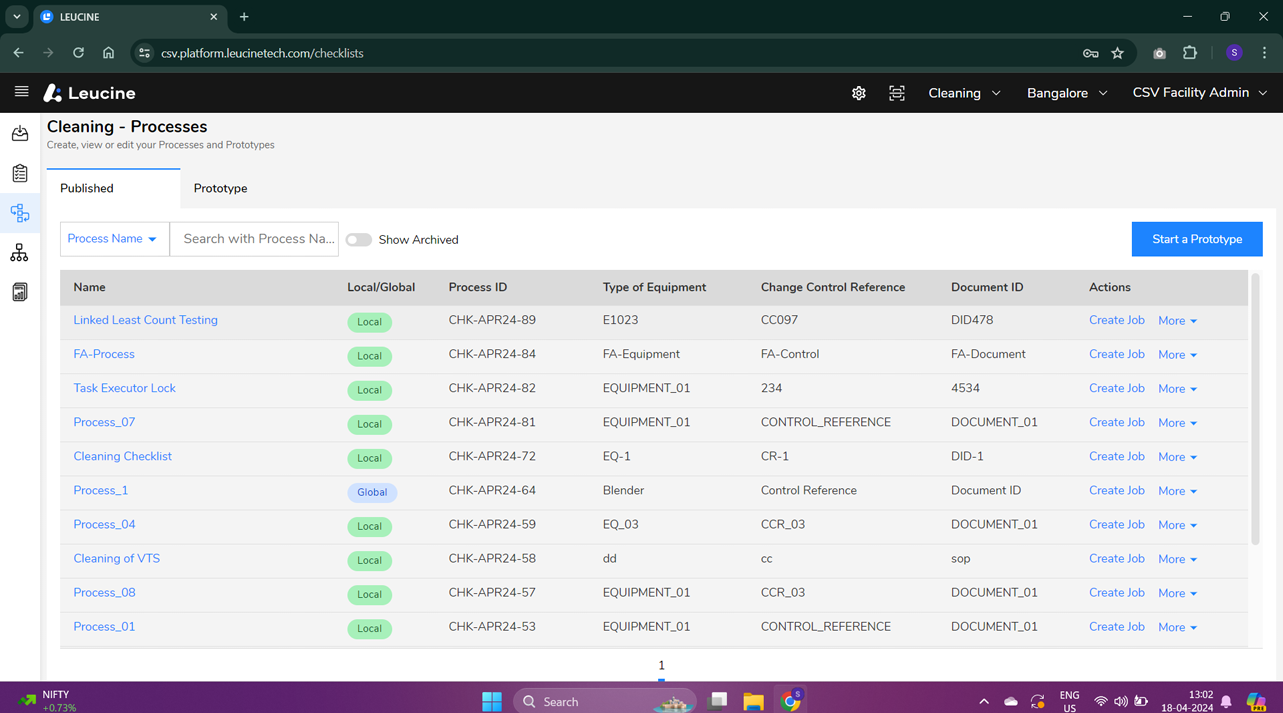Toggle the Show Archived switch

pyautogui.click(x=359, y=240)
